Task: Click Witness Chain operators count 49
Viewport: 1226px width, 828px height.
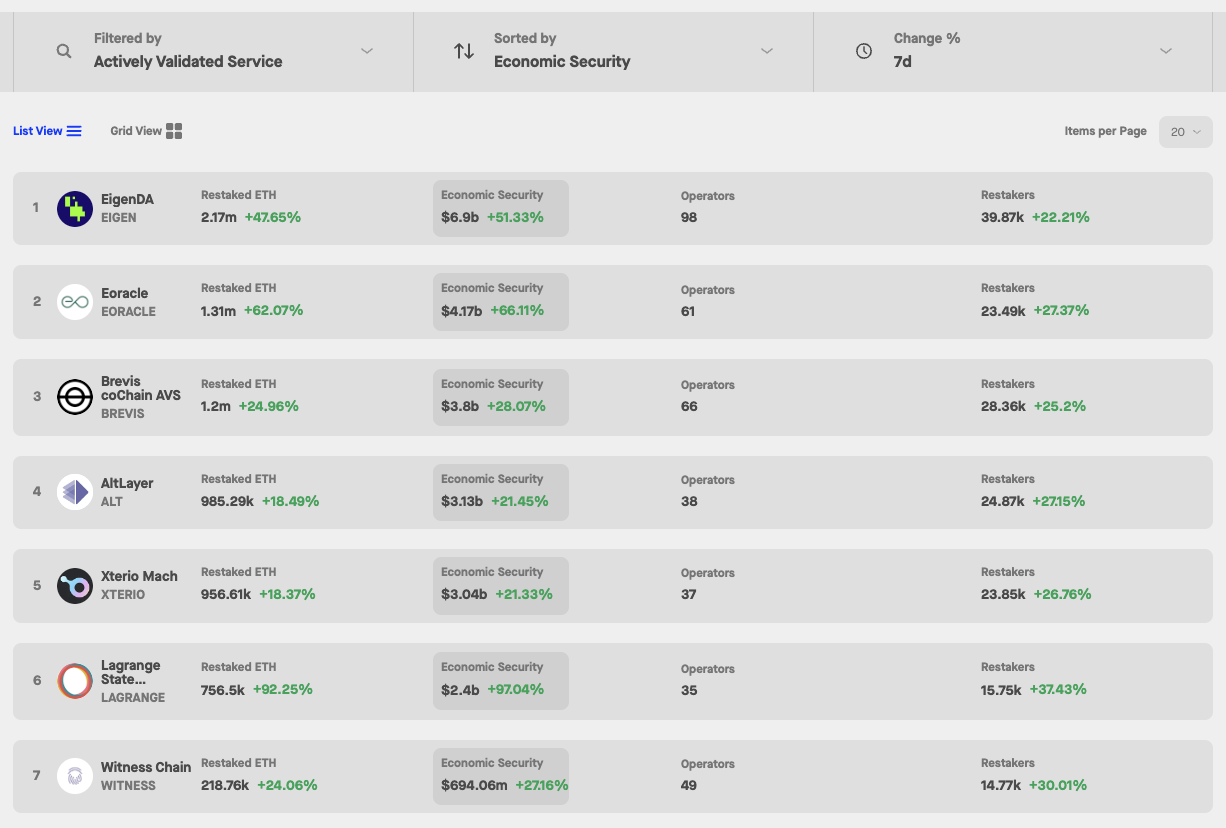Action: click(x=689, y=785)
